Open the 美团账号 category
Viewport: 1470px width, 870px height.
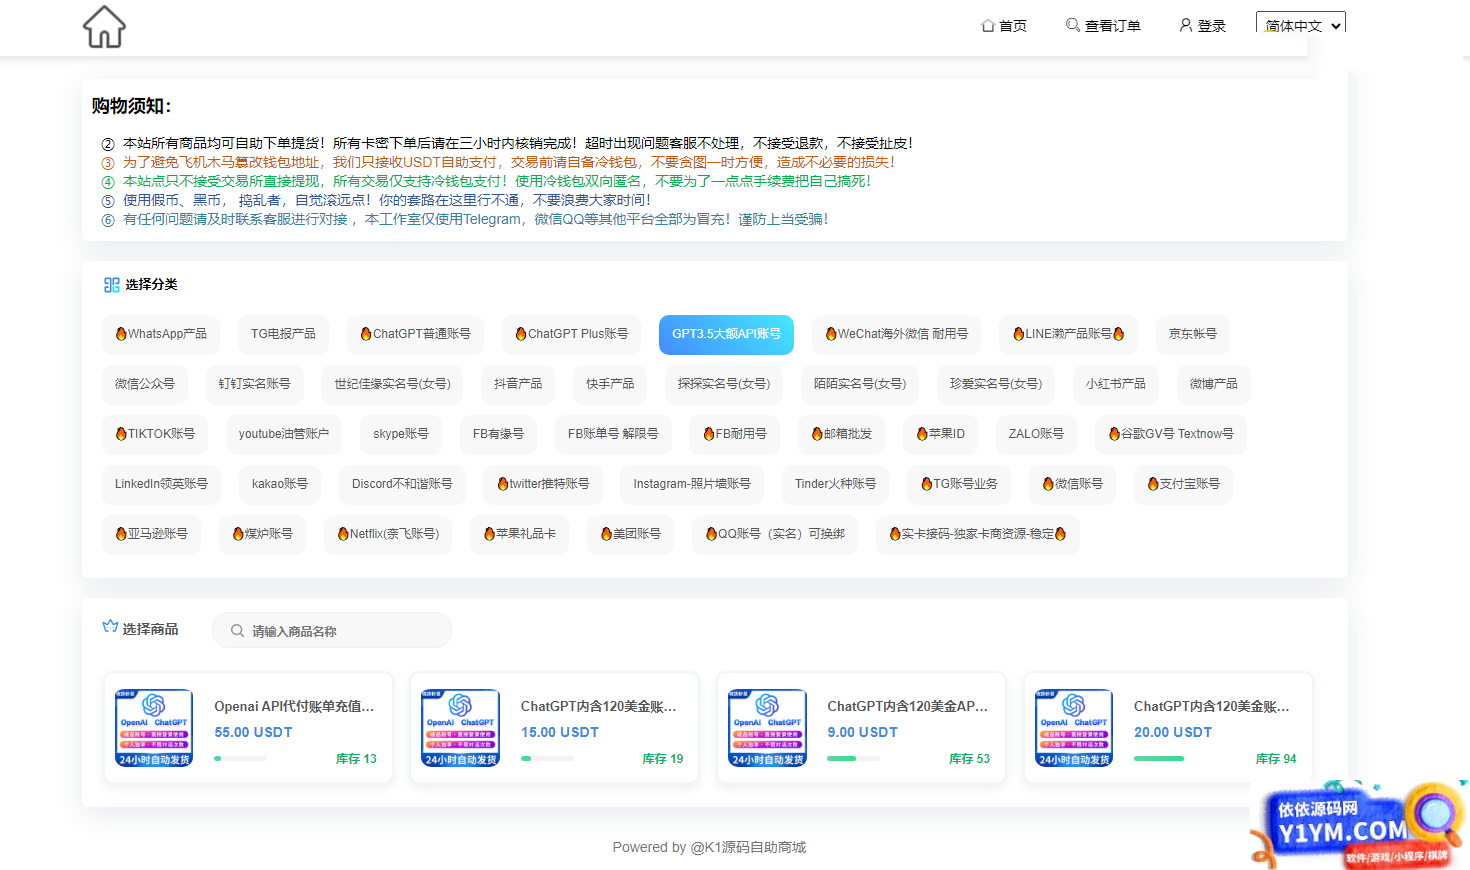tap(630, 534)
